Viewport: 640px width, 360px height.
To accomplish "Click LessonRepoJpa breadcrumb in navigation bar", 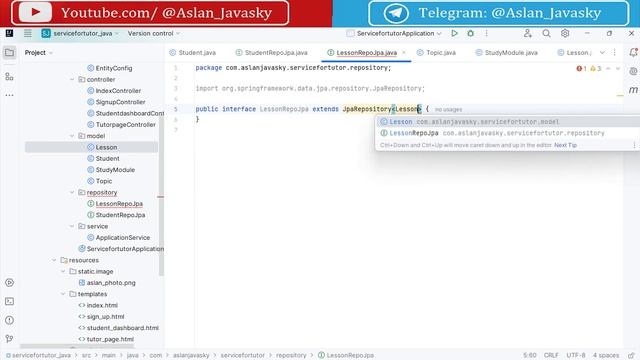I will click(346, 356).
